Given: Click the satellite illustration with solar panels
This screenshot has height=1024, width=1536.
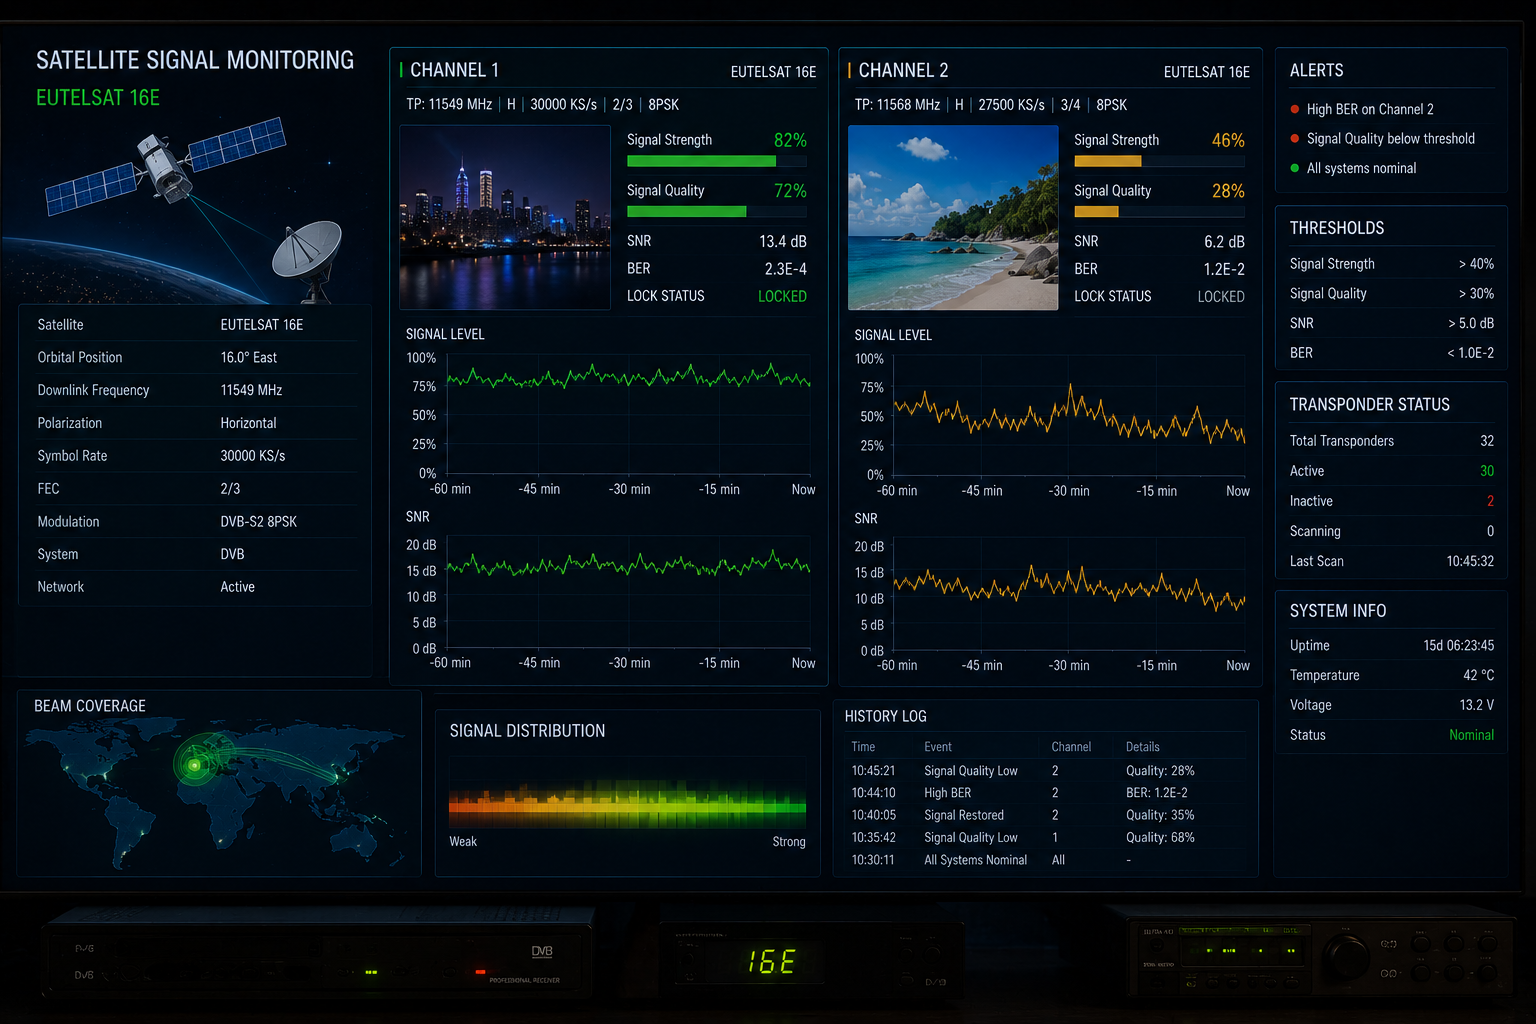Looking at the screenshot, I should tap(166, 165).
